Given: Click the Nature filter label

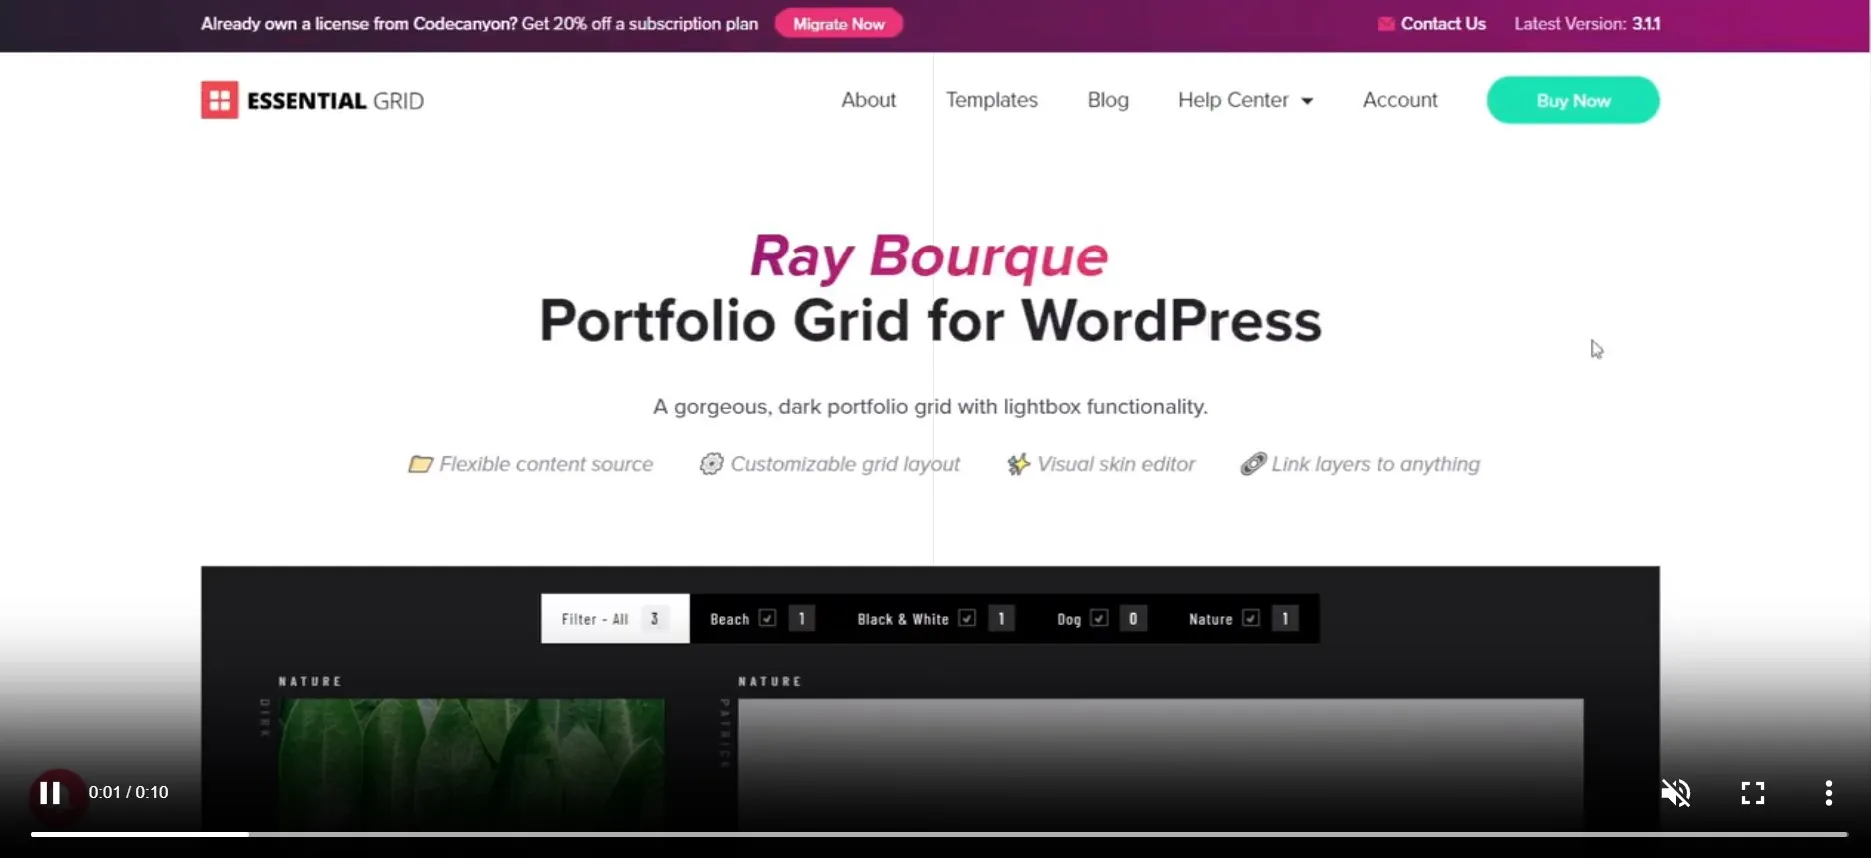Looking at the screenshot, I should point(1210,619).
